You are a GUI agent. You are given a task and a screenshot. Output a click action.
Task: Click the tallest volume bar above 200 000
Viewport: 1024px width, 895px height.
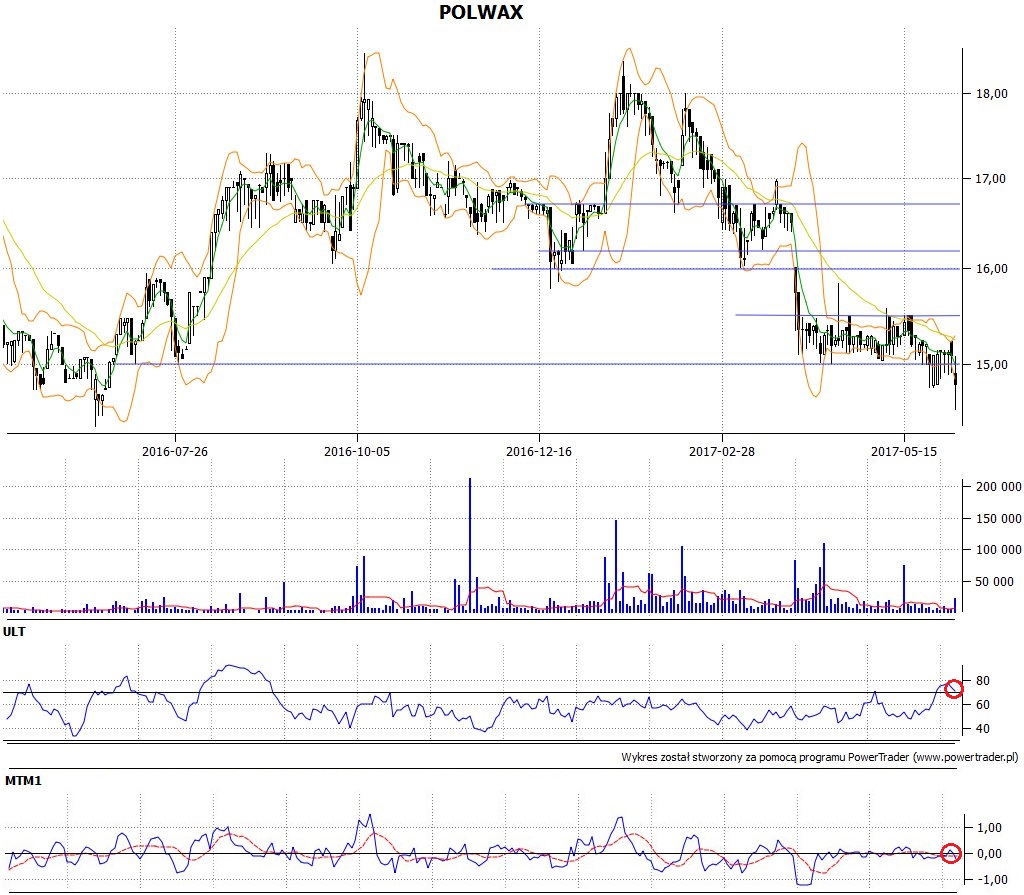click(470, 545)
